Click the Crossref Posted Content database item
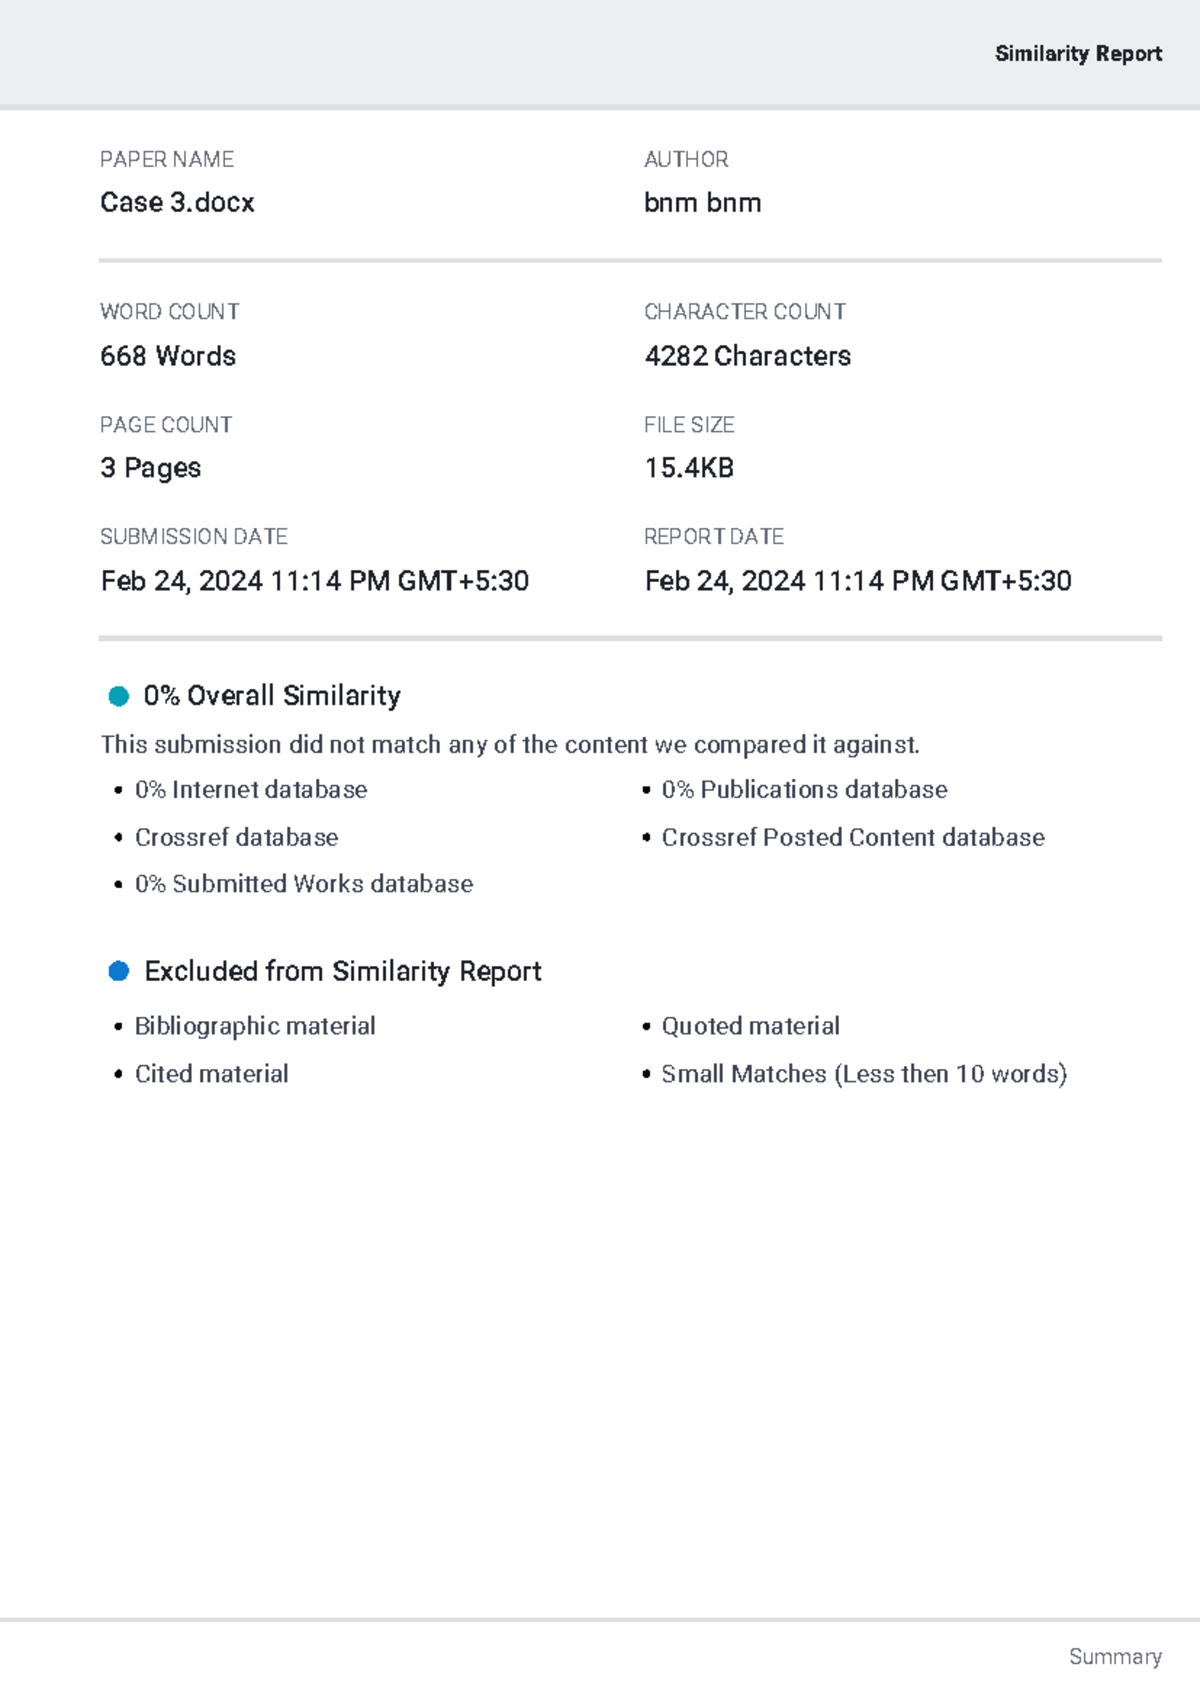Viewport: 1200px width, 1696px height. [853, 837]
